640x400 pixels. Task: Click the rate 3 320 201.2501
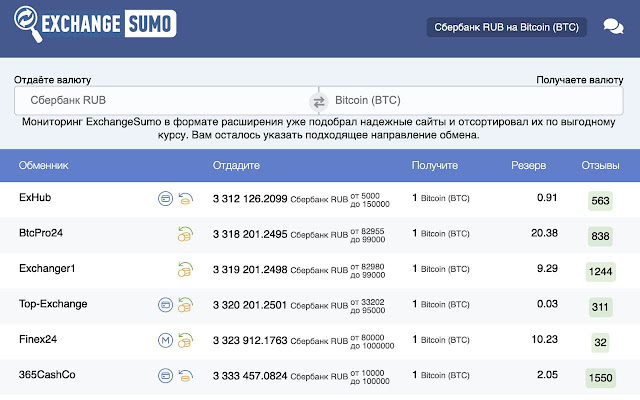click(249, 305)
